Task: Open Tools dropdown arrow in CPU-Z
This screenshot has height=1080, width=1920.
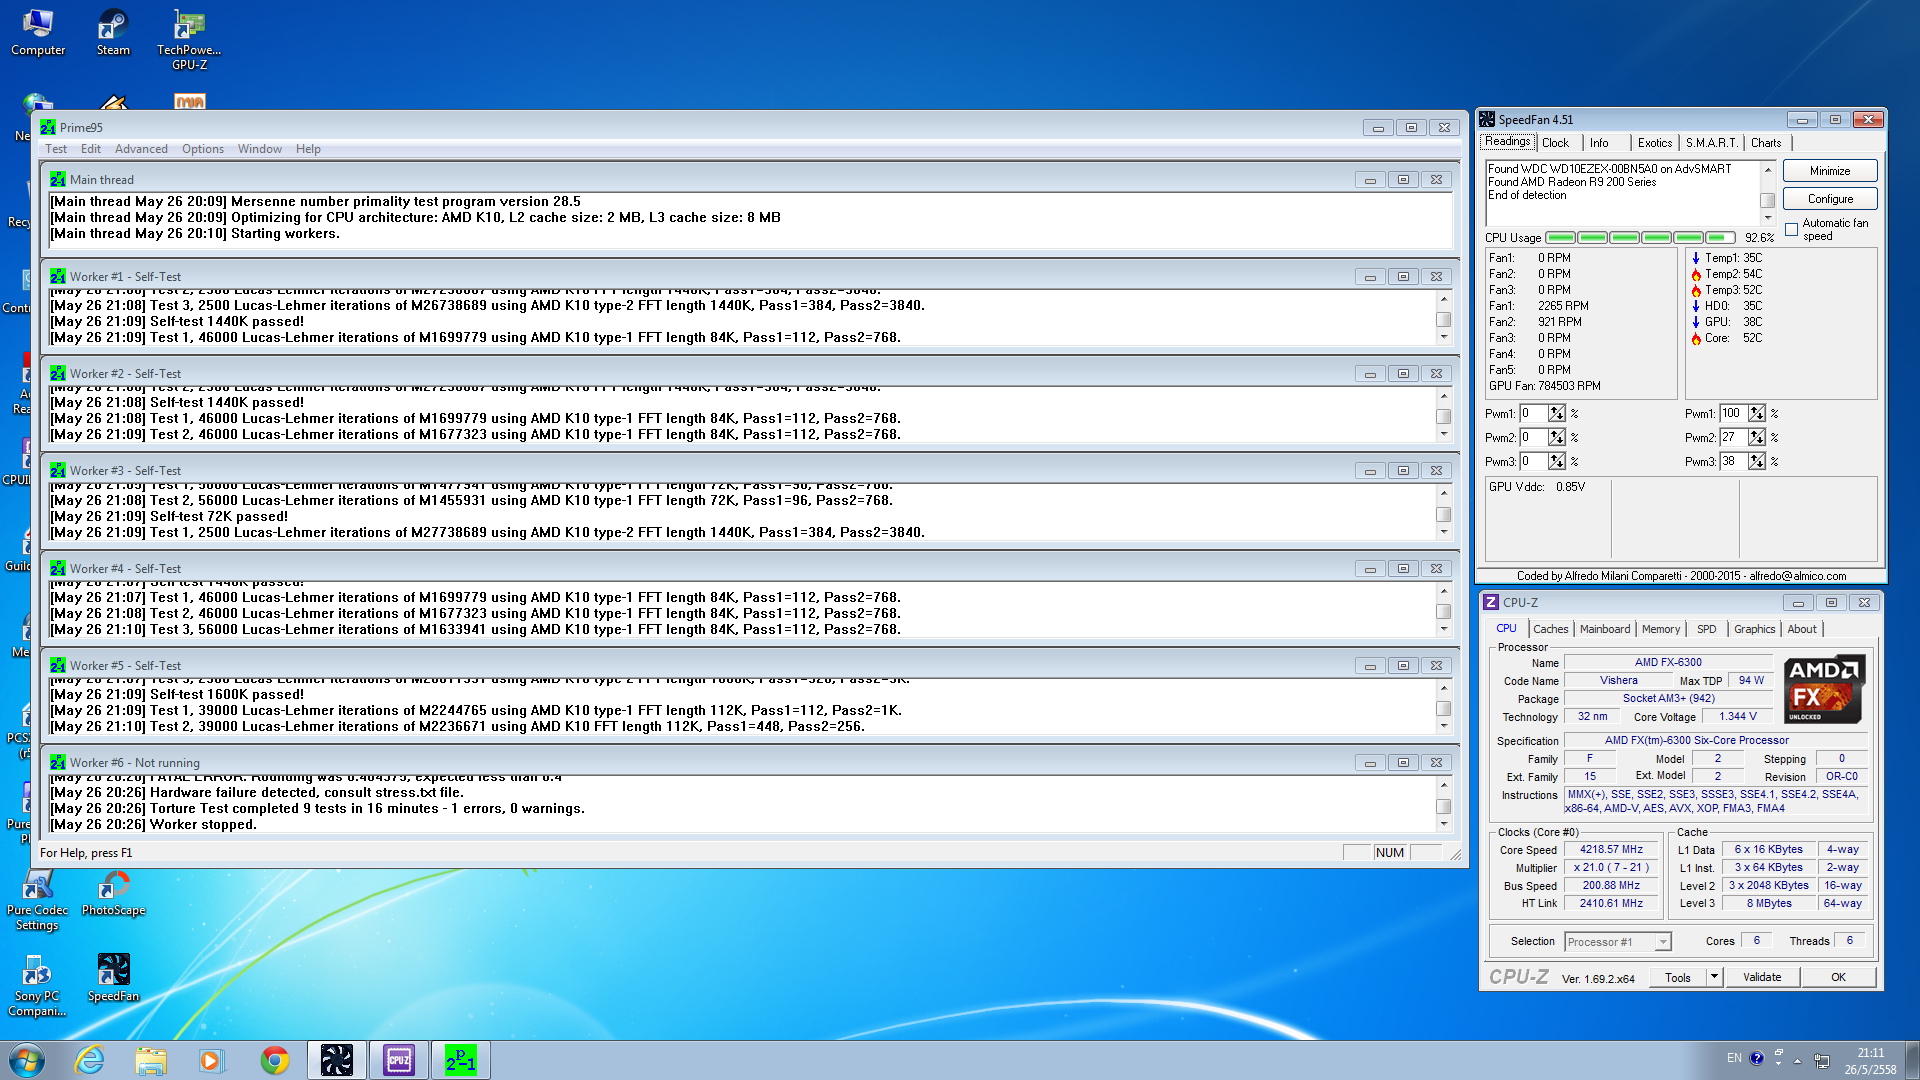Action: (x=1714, y=977)
